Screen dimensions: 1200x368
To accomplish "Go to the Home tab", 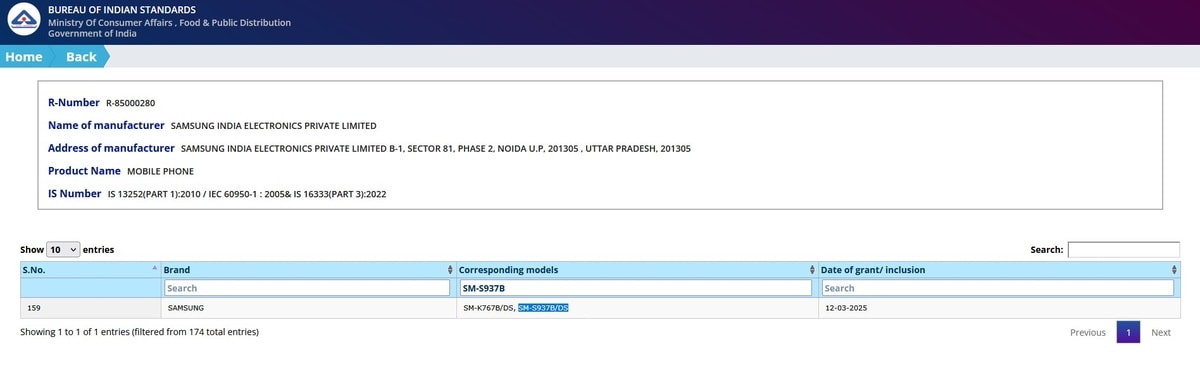I will 24,57.
